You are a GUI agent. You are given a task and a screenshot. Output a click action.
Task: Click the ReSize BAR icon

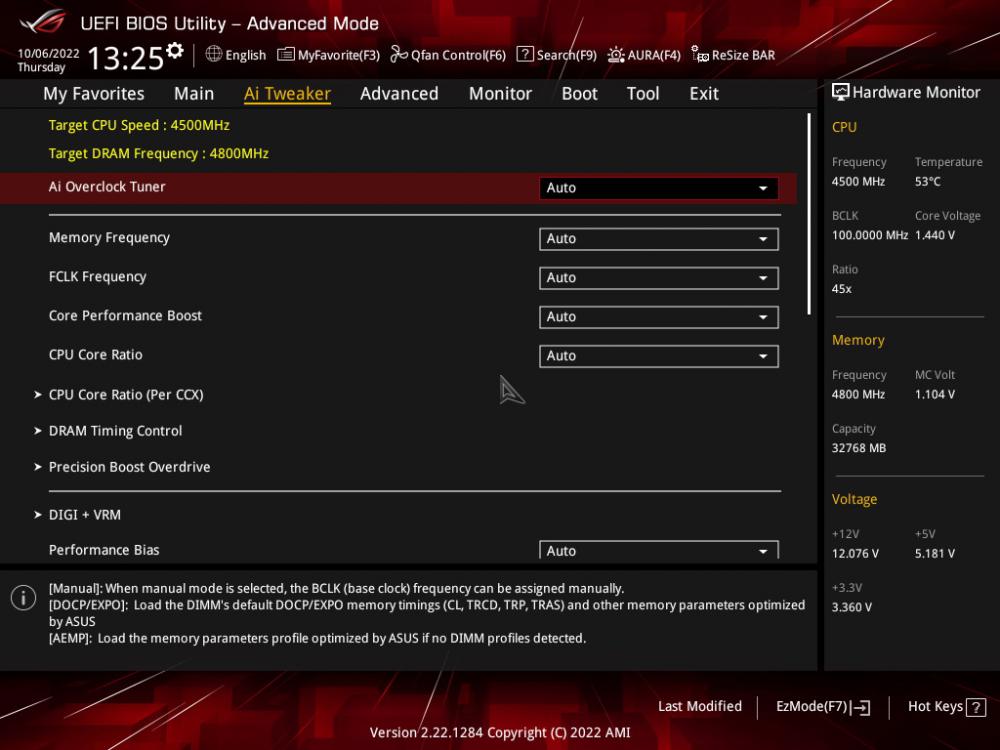pyautogui.click(x=700, y=55)
